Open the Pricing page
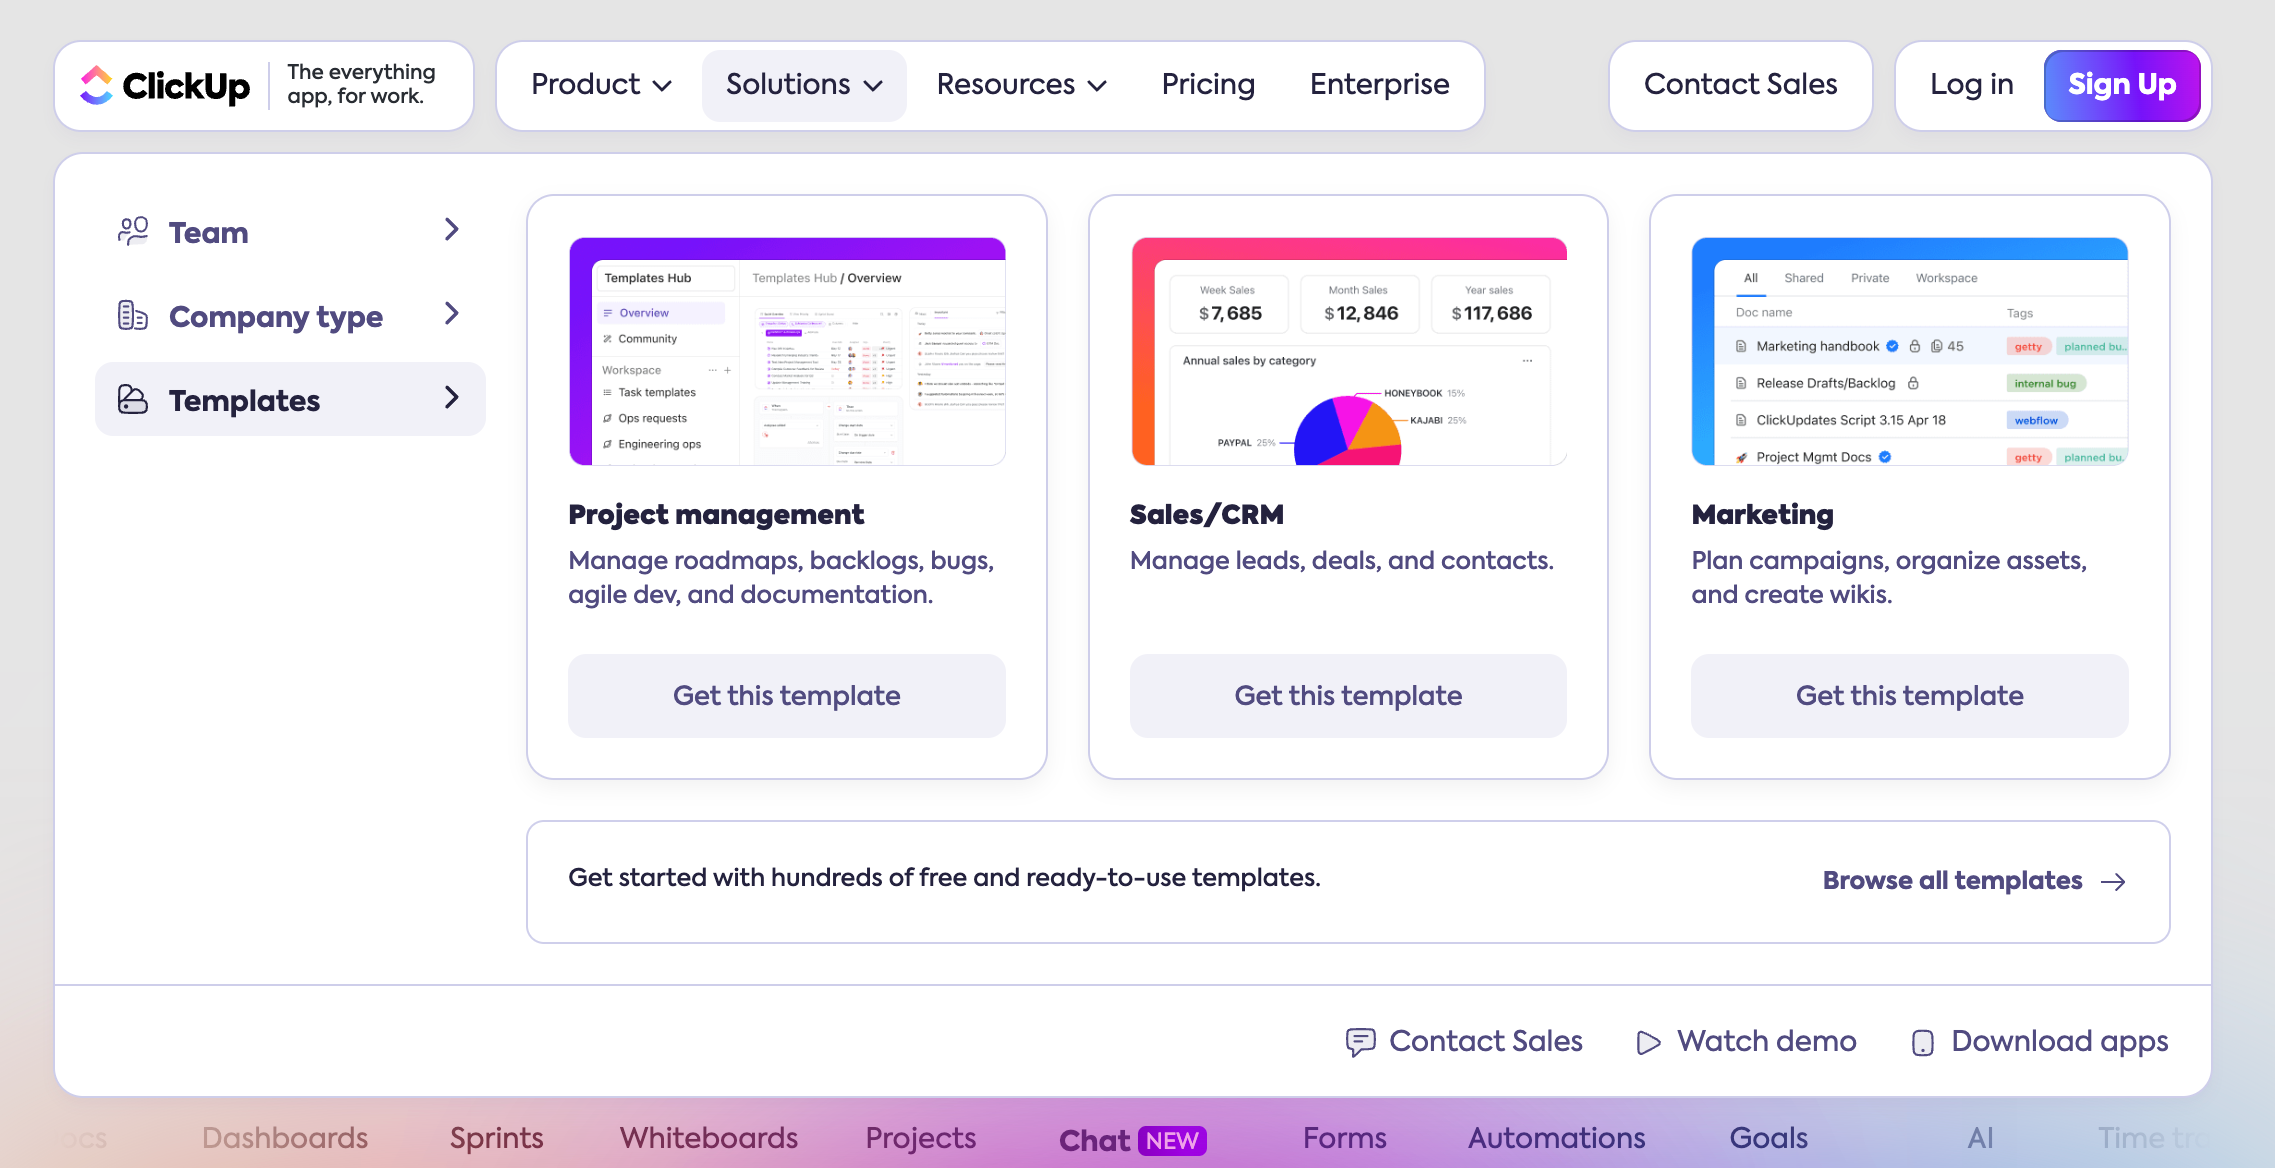The width and height of the screenshot is (2275, 1168). [1208, 85]
